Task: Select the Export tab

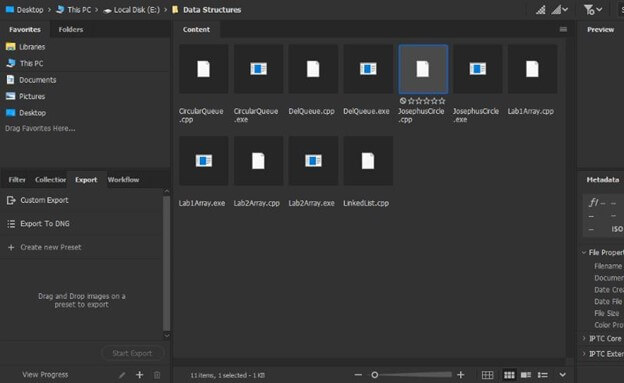Action: pos(86,180)
